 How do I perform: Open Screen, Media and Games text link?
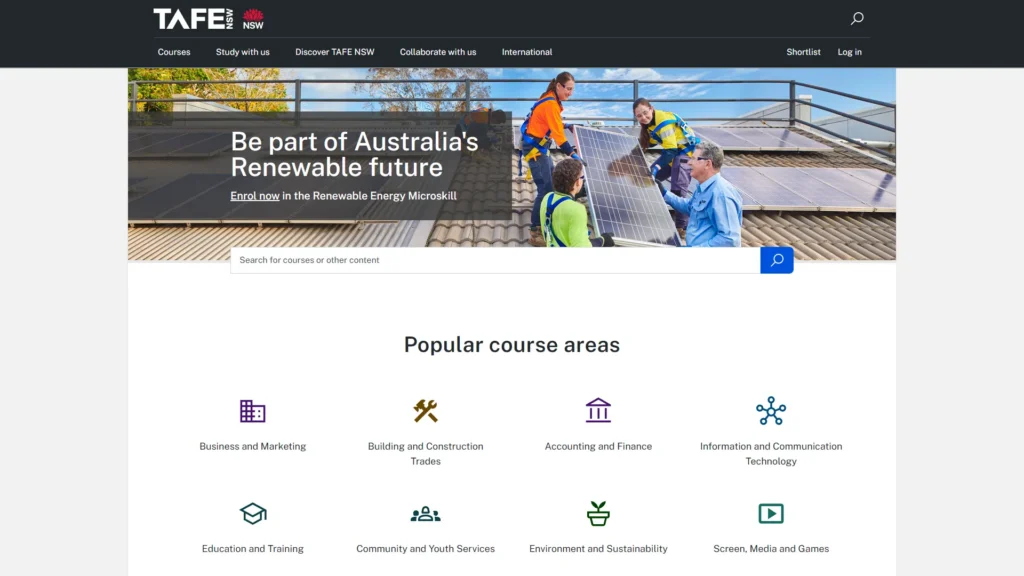(x=771, y=549)
